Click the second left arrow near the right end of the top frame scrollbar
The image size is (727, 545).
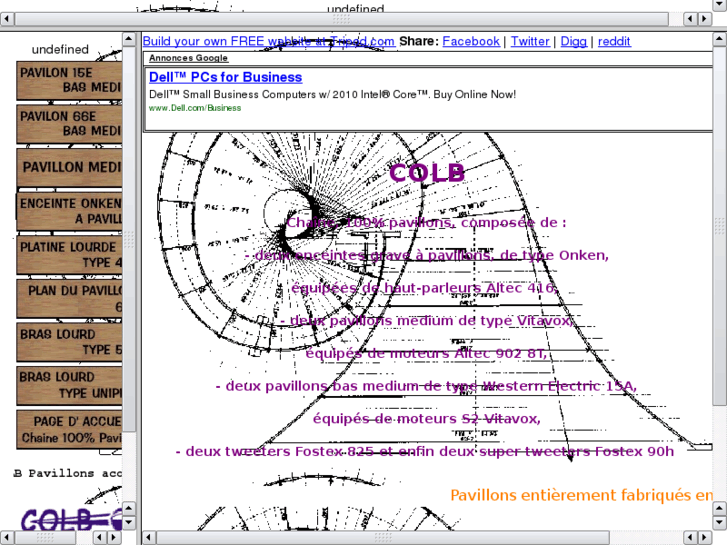click(x=690, y=19)
